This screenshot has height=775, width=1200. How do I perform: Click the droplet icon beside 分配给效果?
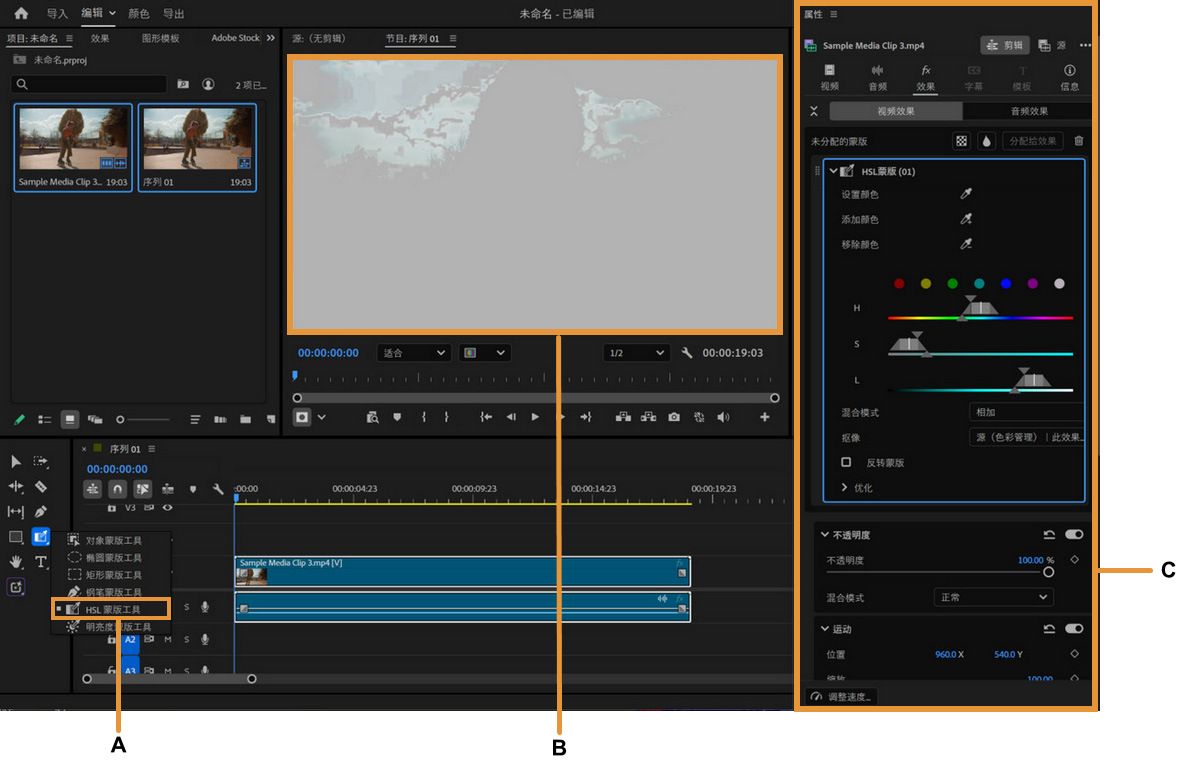tap(986, 141)
